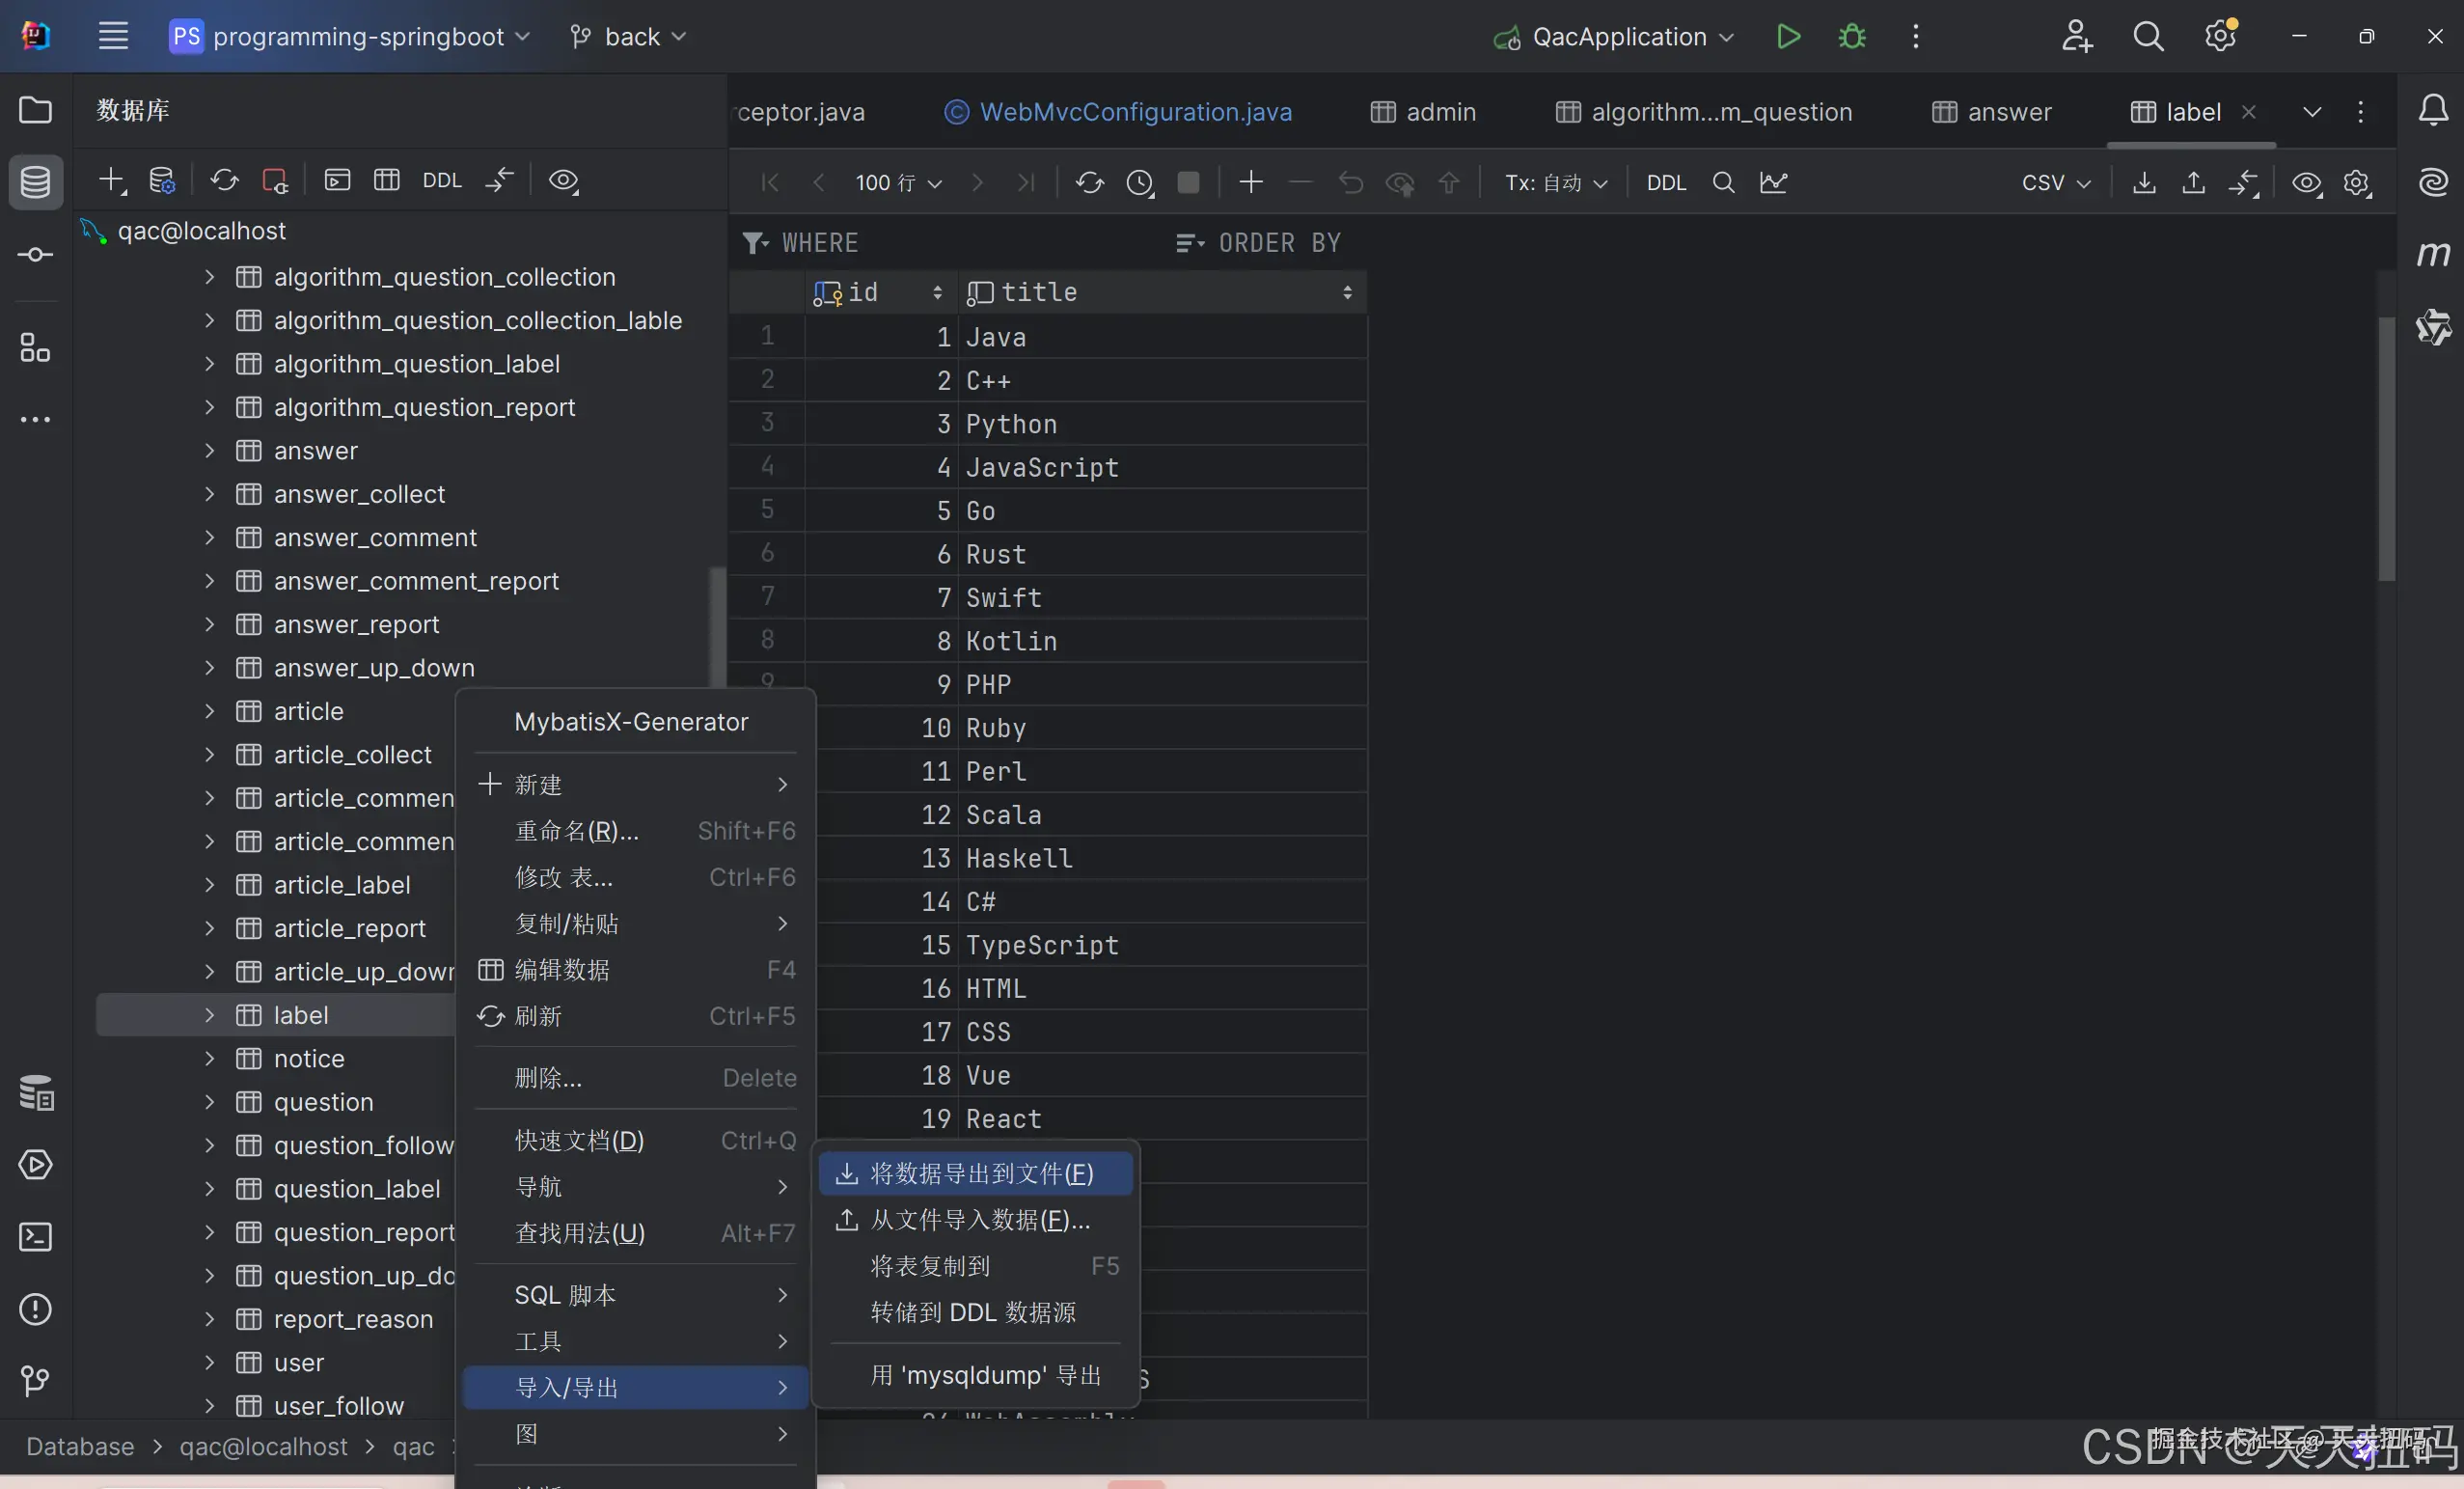This screenshot has width=2464, height=1489.
Task: Click the DDL button in the grid toolbar
Action: pos(1666,183)
